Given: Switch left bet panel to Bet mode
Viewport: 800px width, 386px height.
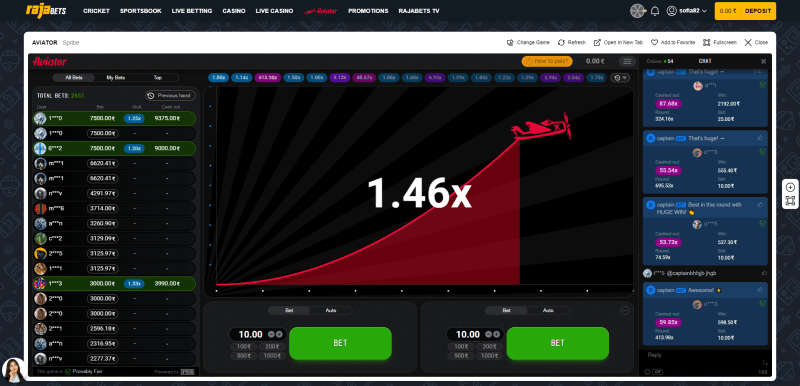Looking at the screenshot, I should click(x=289, y=311).
